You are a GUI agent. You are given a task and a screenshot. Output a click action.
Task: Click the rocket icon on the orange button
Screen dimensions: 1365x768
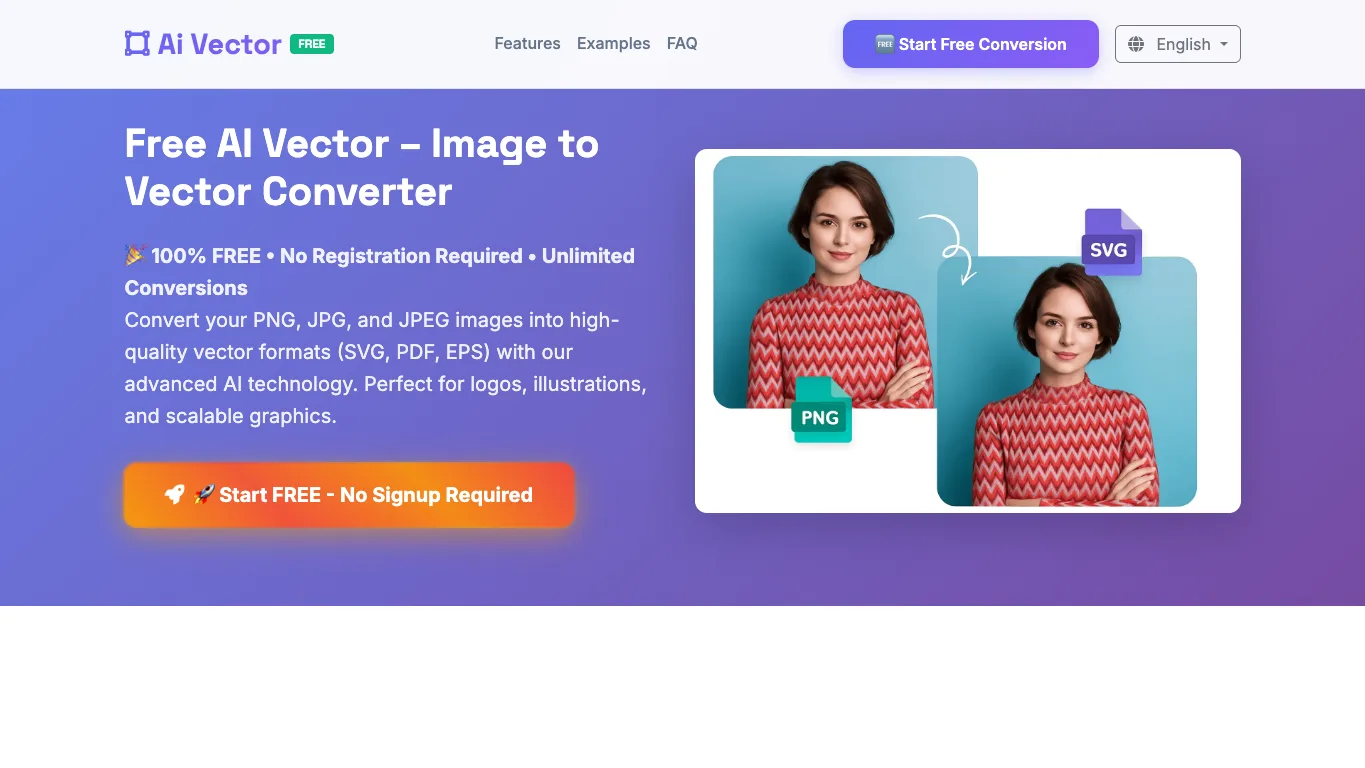(x=175, y=495)
